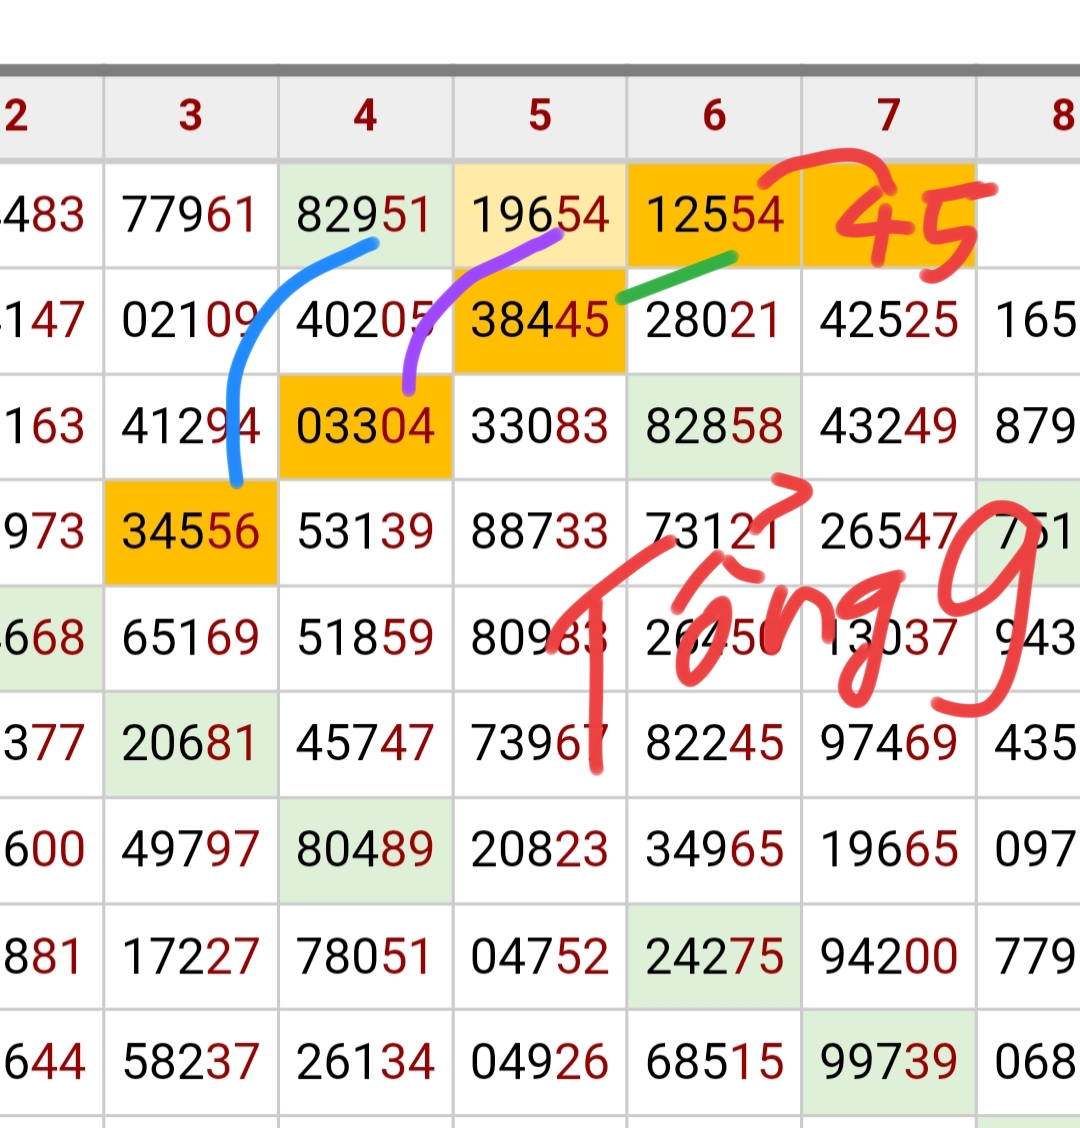The width and height of the screenshot is (1080, 1128).
Task: Select the cell with 97469
Action: [889, 744]
